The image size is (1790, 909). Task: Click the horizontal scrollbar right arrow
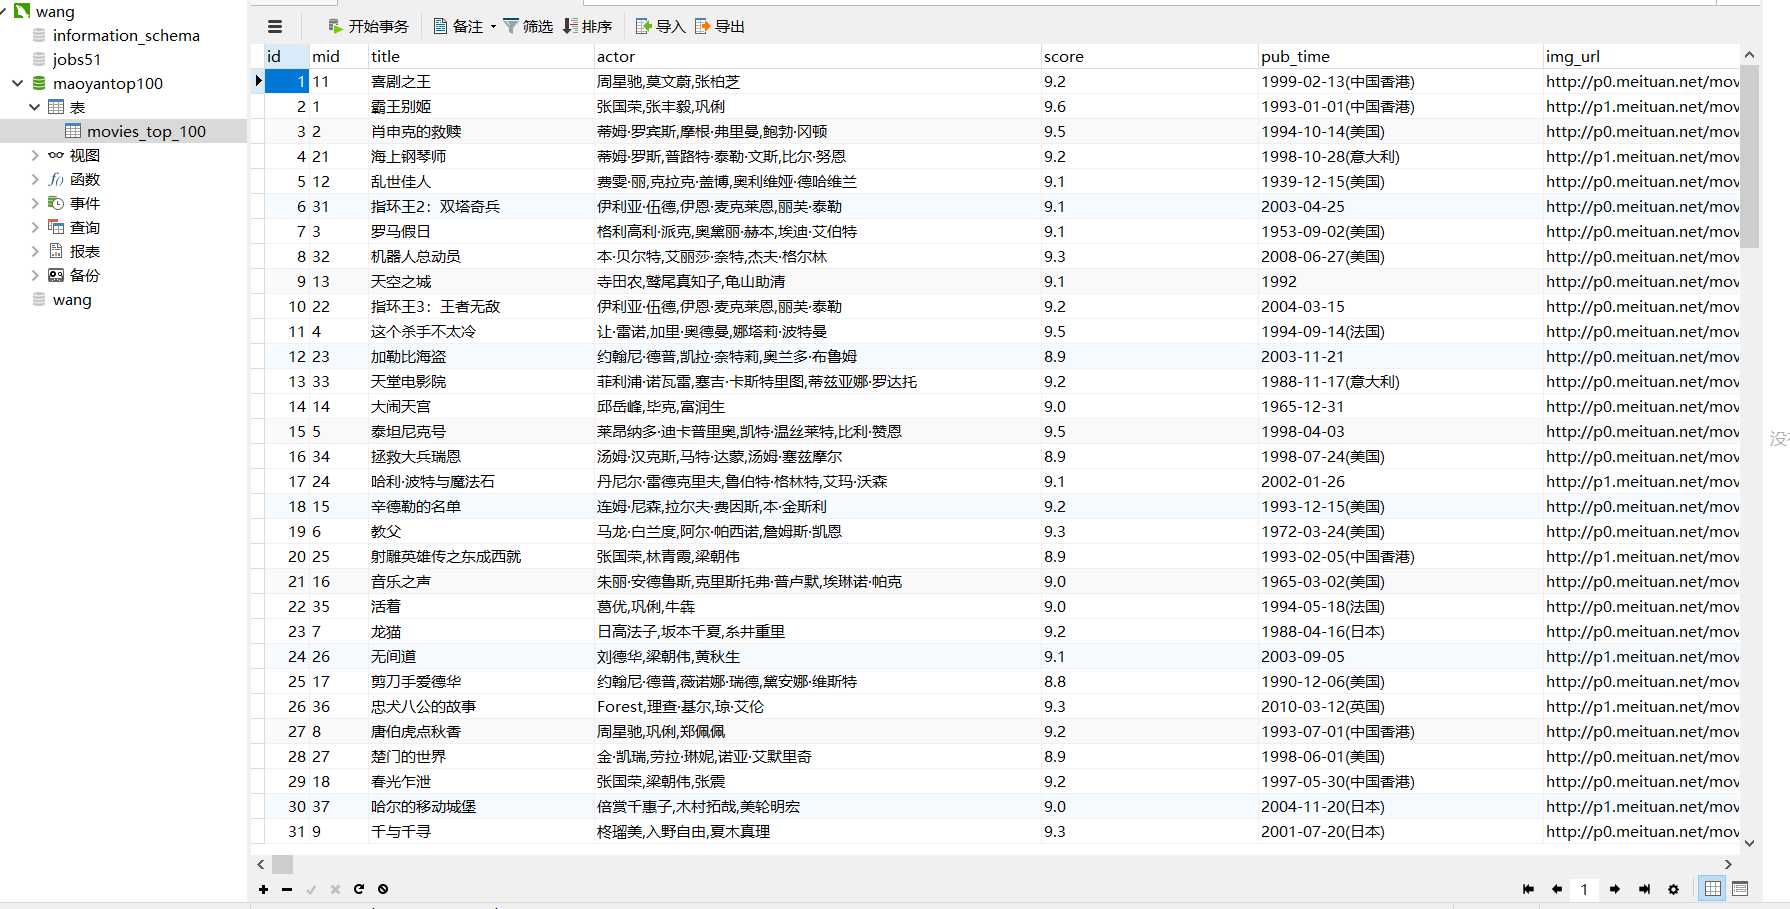(x=1728, y=864)
